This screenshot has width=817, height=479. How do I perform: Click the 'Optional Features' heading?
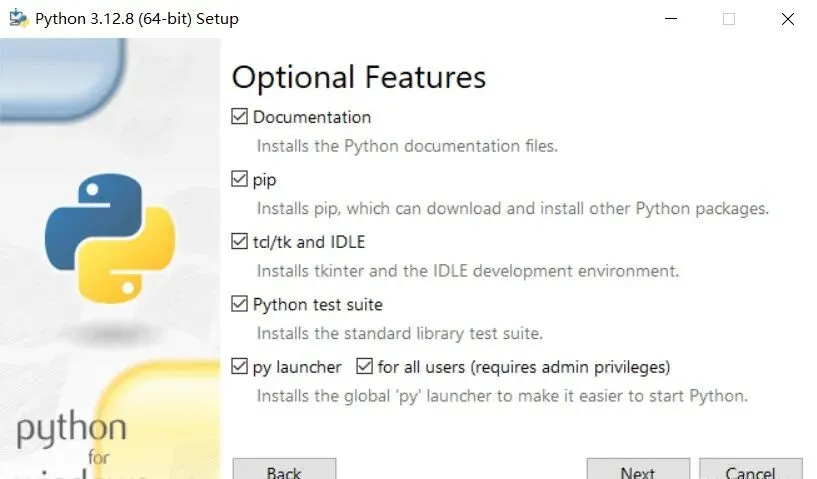pos(358,77)
